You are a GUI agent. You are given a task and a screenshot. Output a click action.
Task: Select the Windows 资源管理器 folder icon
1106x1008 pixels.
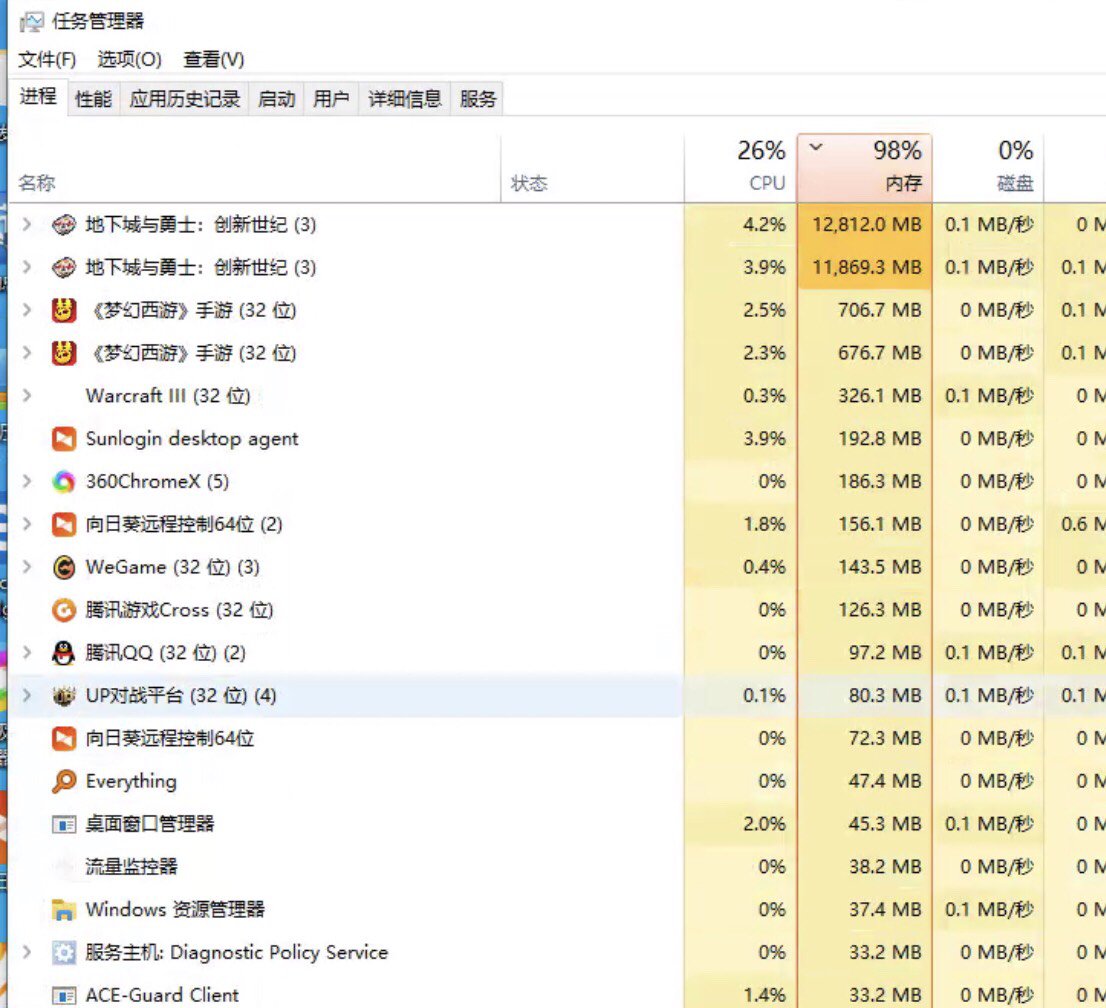click(63, 910)
